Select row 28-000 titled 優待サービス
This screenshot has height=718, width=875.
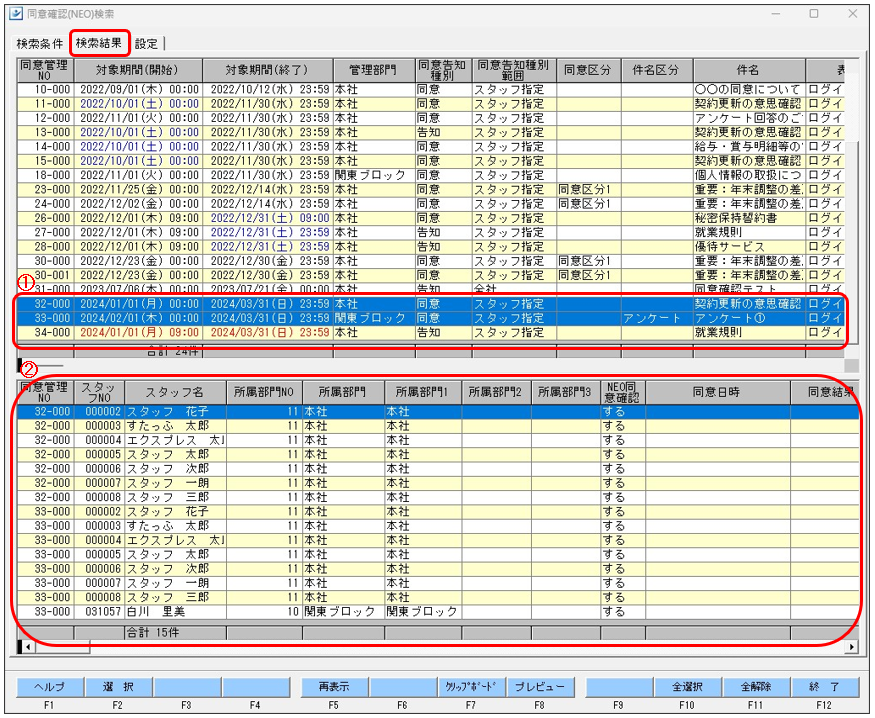pyautogui.click(x=430, y=247)
